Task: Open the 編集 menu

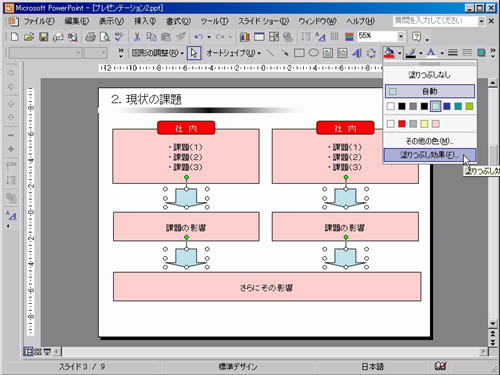Action: click(77, 21)
